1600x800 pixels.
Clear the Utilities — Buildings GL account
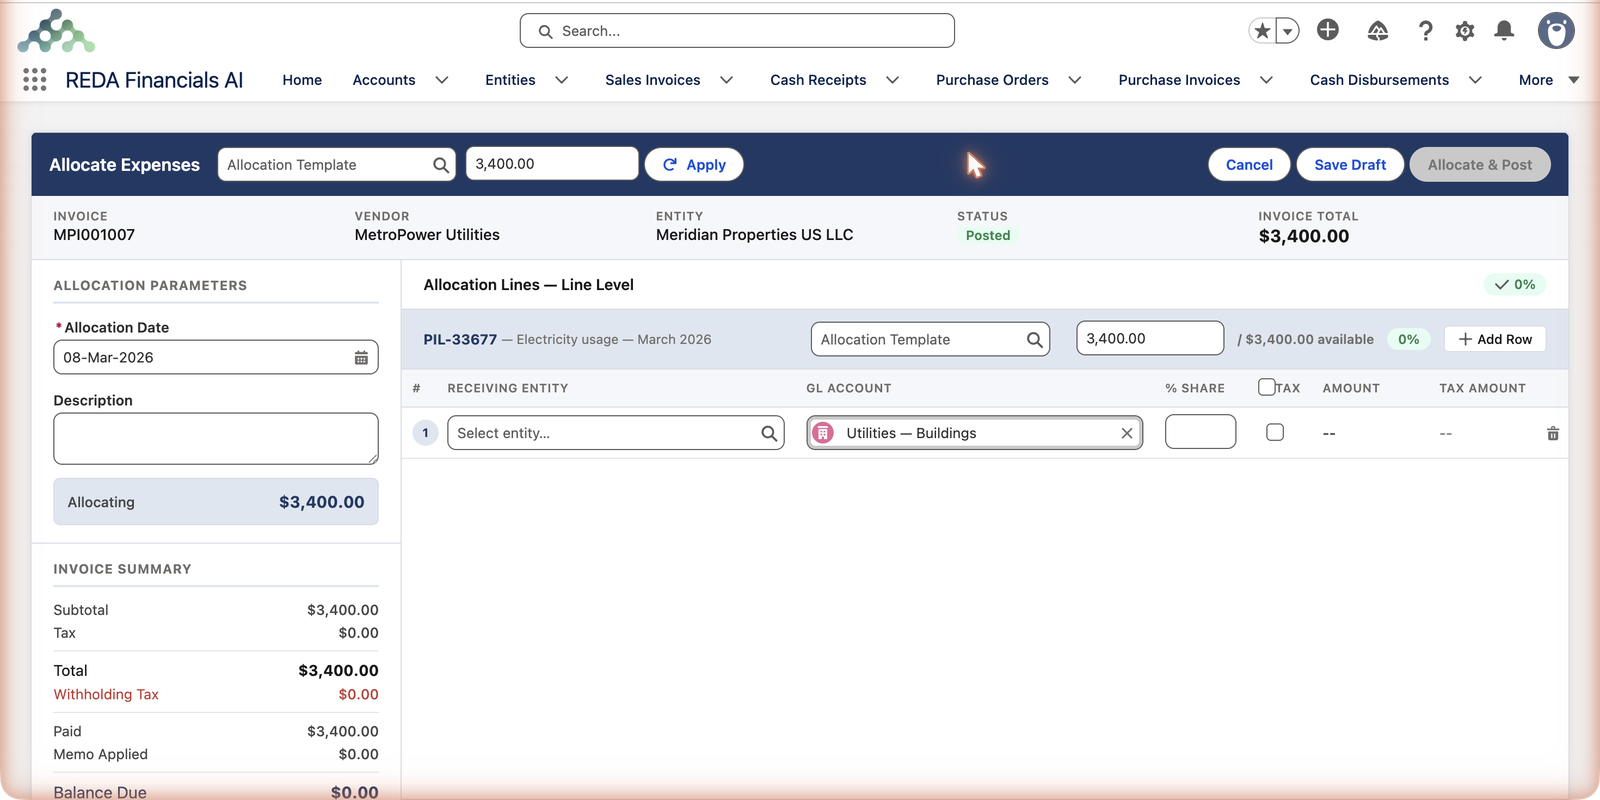point(1127,433)
